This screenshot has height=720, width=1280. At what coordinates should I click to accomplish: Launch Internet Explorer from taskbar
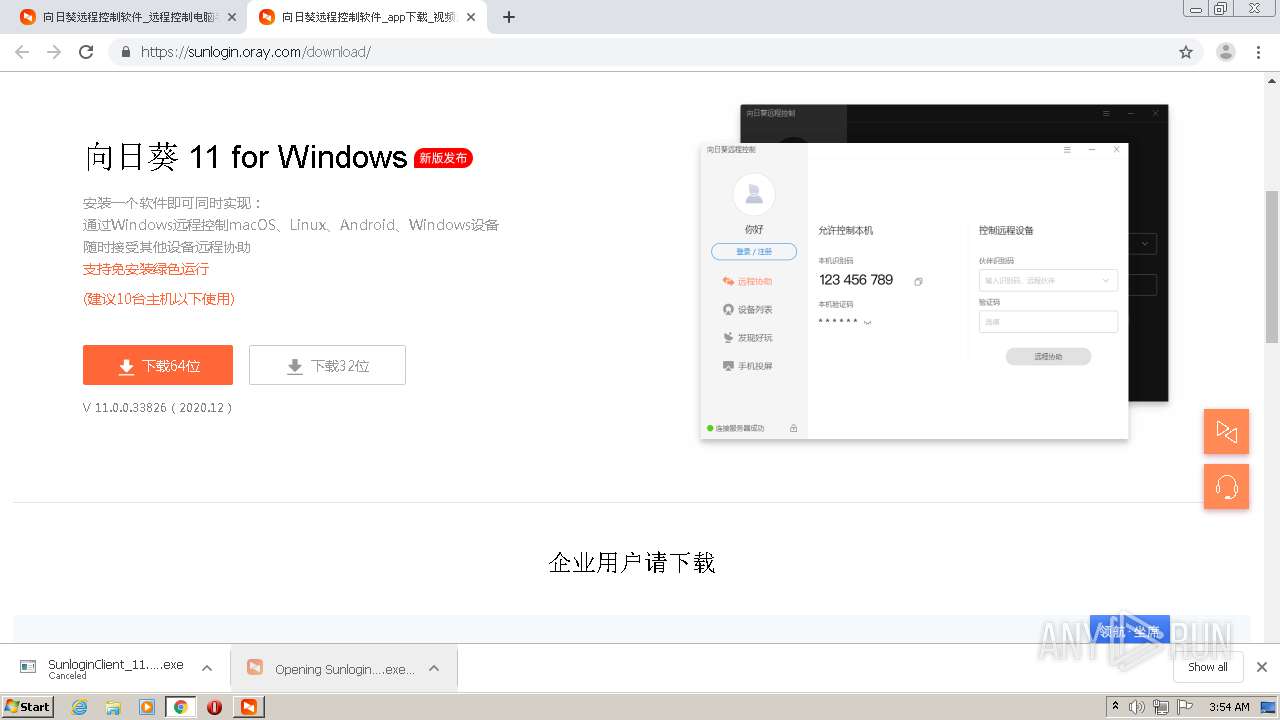79,707
